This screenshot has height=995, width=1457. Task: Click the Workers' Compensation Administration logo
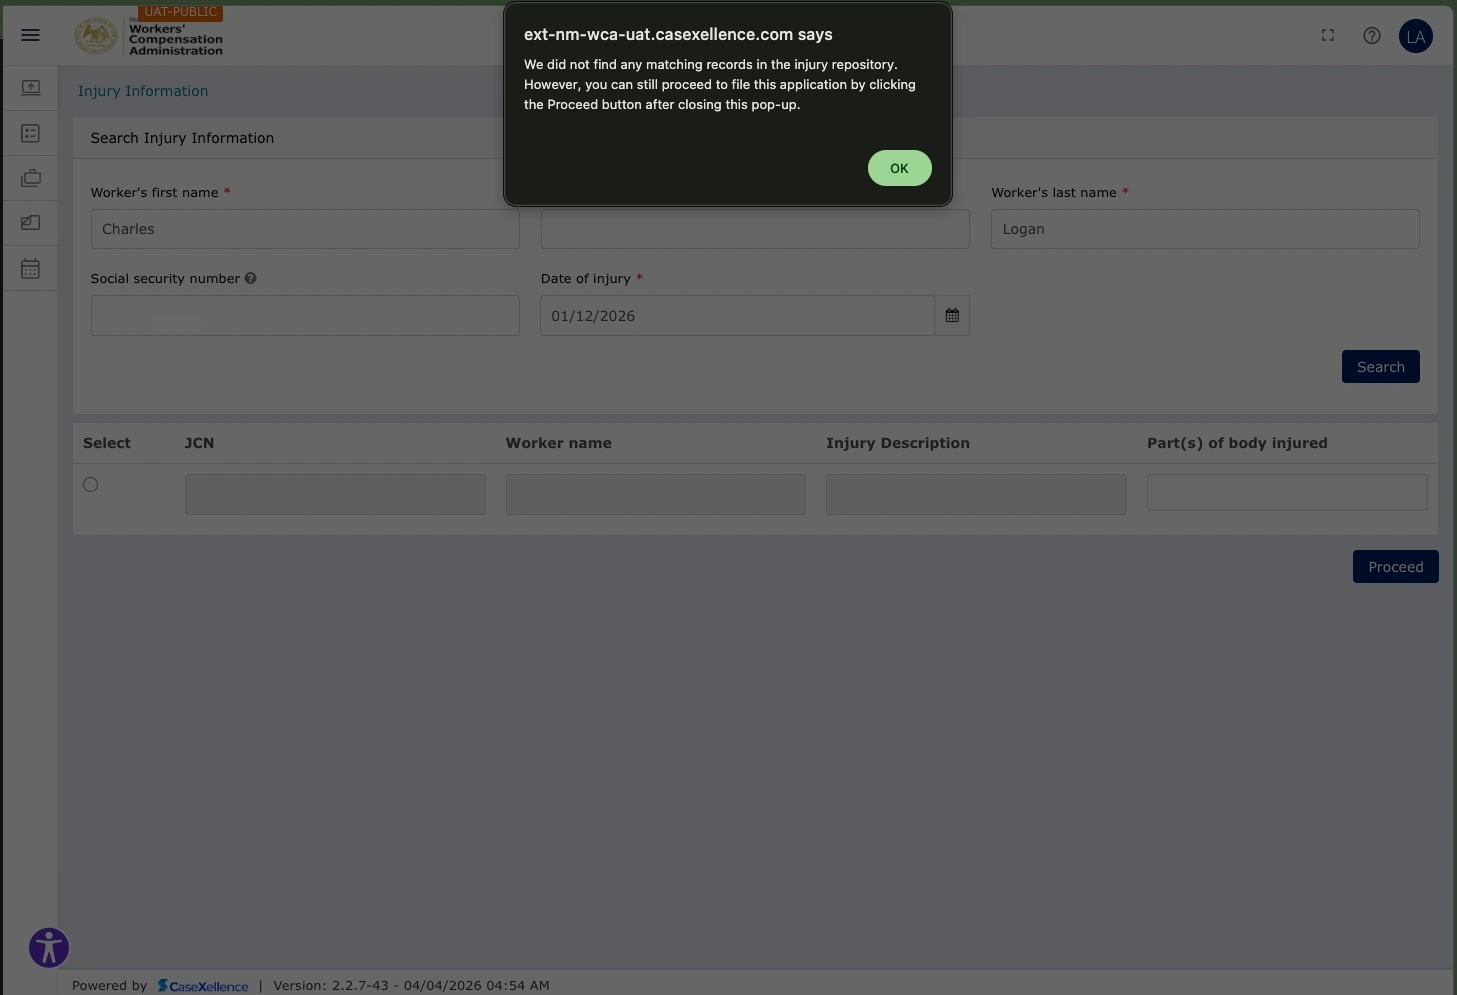click(x=149, y=36)
